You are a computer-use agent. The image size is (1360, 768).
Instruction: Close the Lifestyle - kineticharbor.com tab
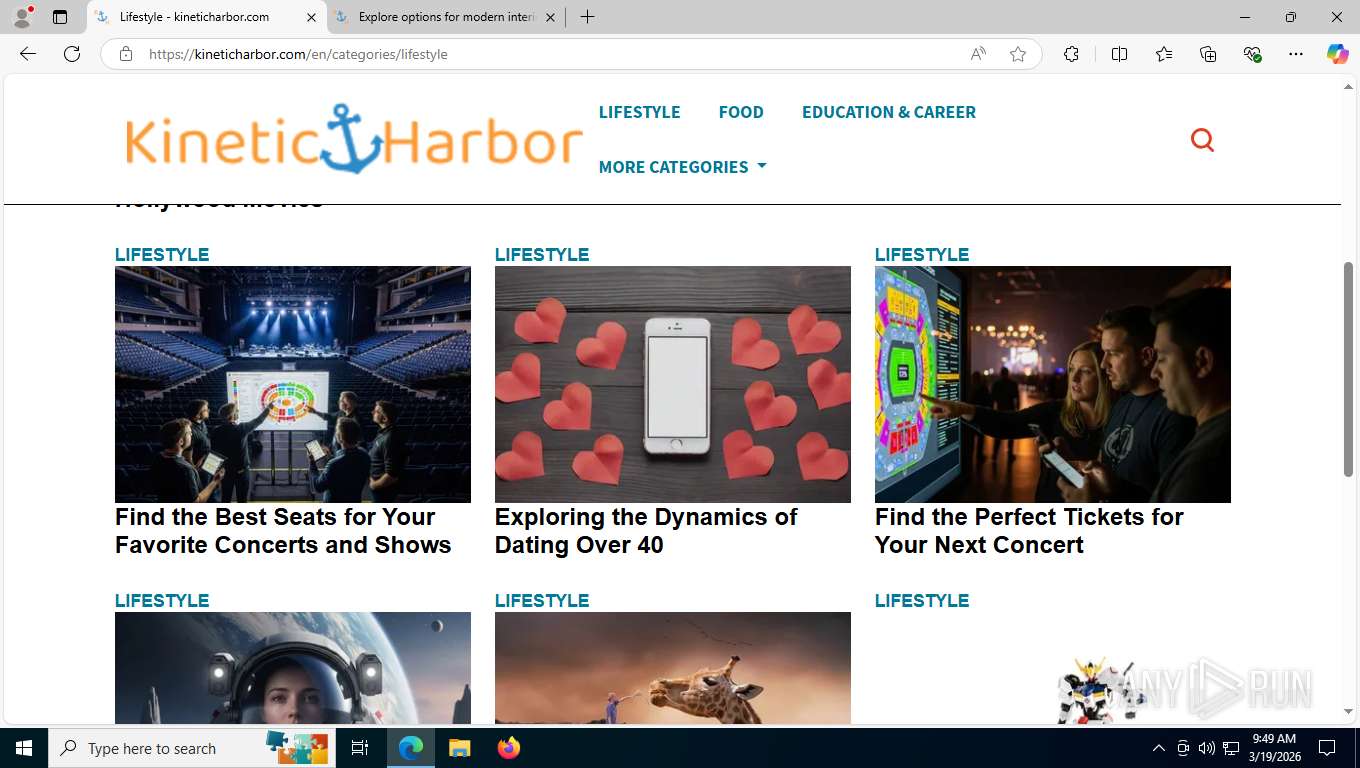pyautogui.click(x=311, y=17)
